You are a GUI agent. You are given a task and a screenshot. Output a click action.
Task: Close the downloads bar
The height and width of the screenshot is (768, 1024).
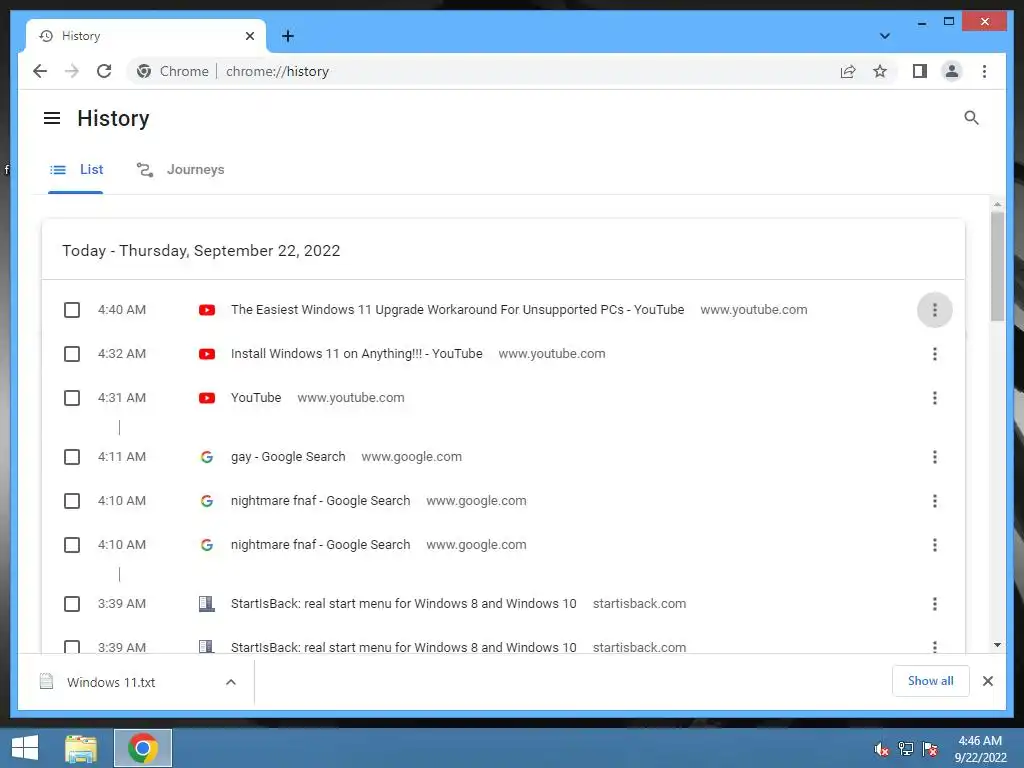tap(987, 681)
